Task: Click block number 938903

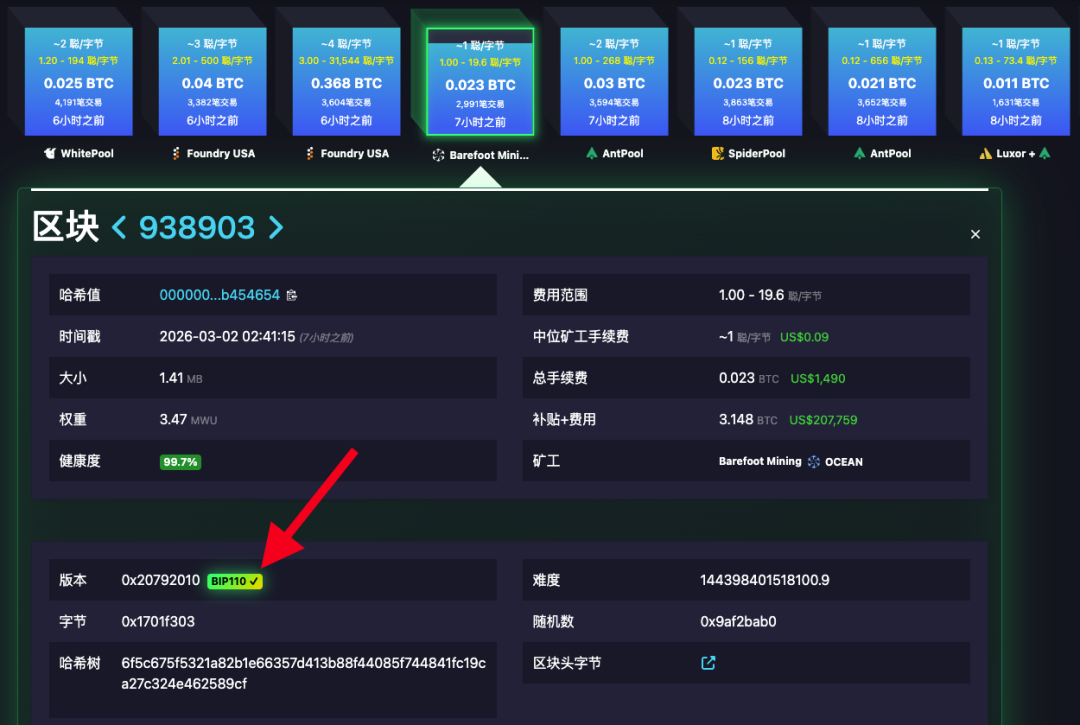Action: 197,227
